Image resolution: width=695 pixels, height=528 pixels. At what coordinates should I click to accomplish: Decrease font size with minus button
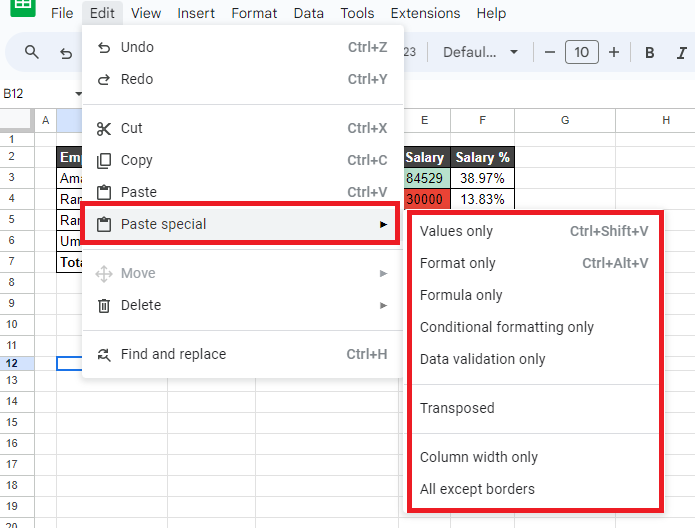550,52
